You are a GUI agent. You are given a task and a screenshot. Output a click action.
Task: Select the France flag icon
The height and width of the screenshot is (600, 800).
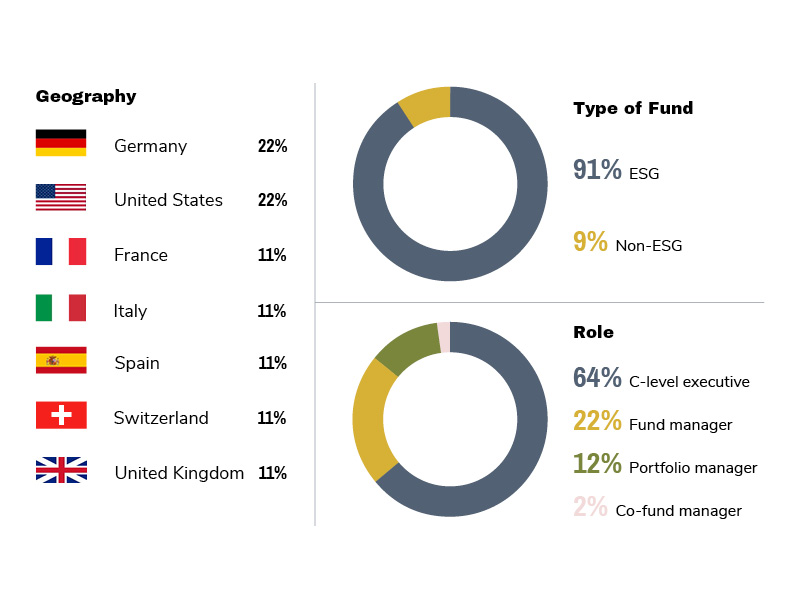click(61, 251)
